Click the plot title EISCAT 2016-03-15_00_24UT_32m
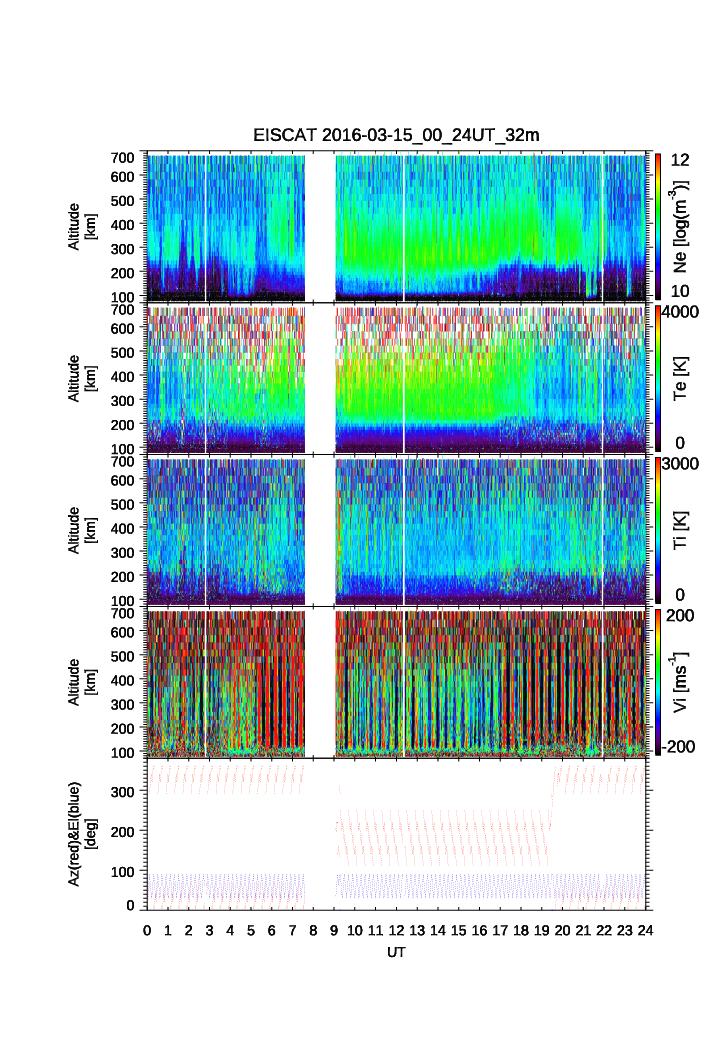The width and height of the screenshot is (708, 1062). 396,135
